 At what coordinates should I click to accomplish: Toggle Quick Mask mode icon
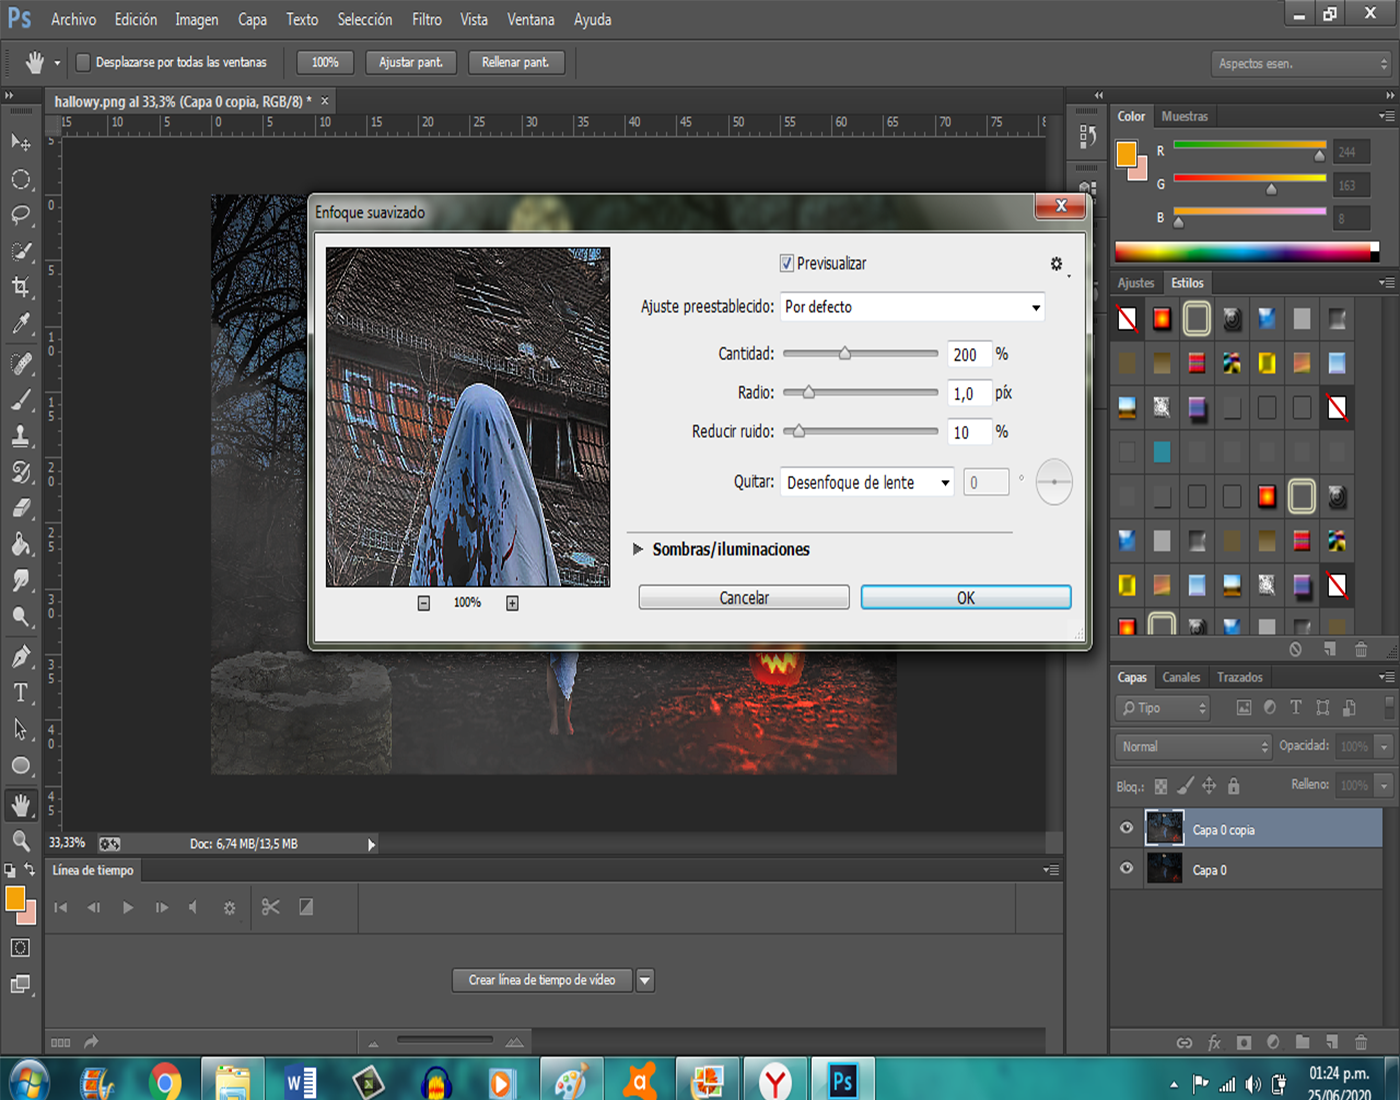(x=20, y=947)
